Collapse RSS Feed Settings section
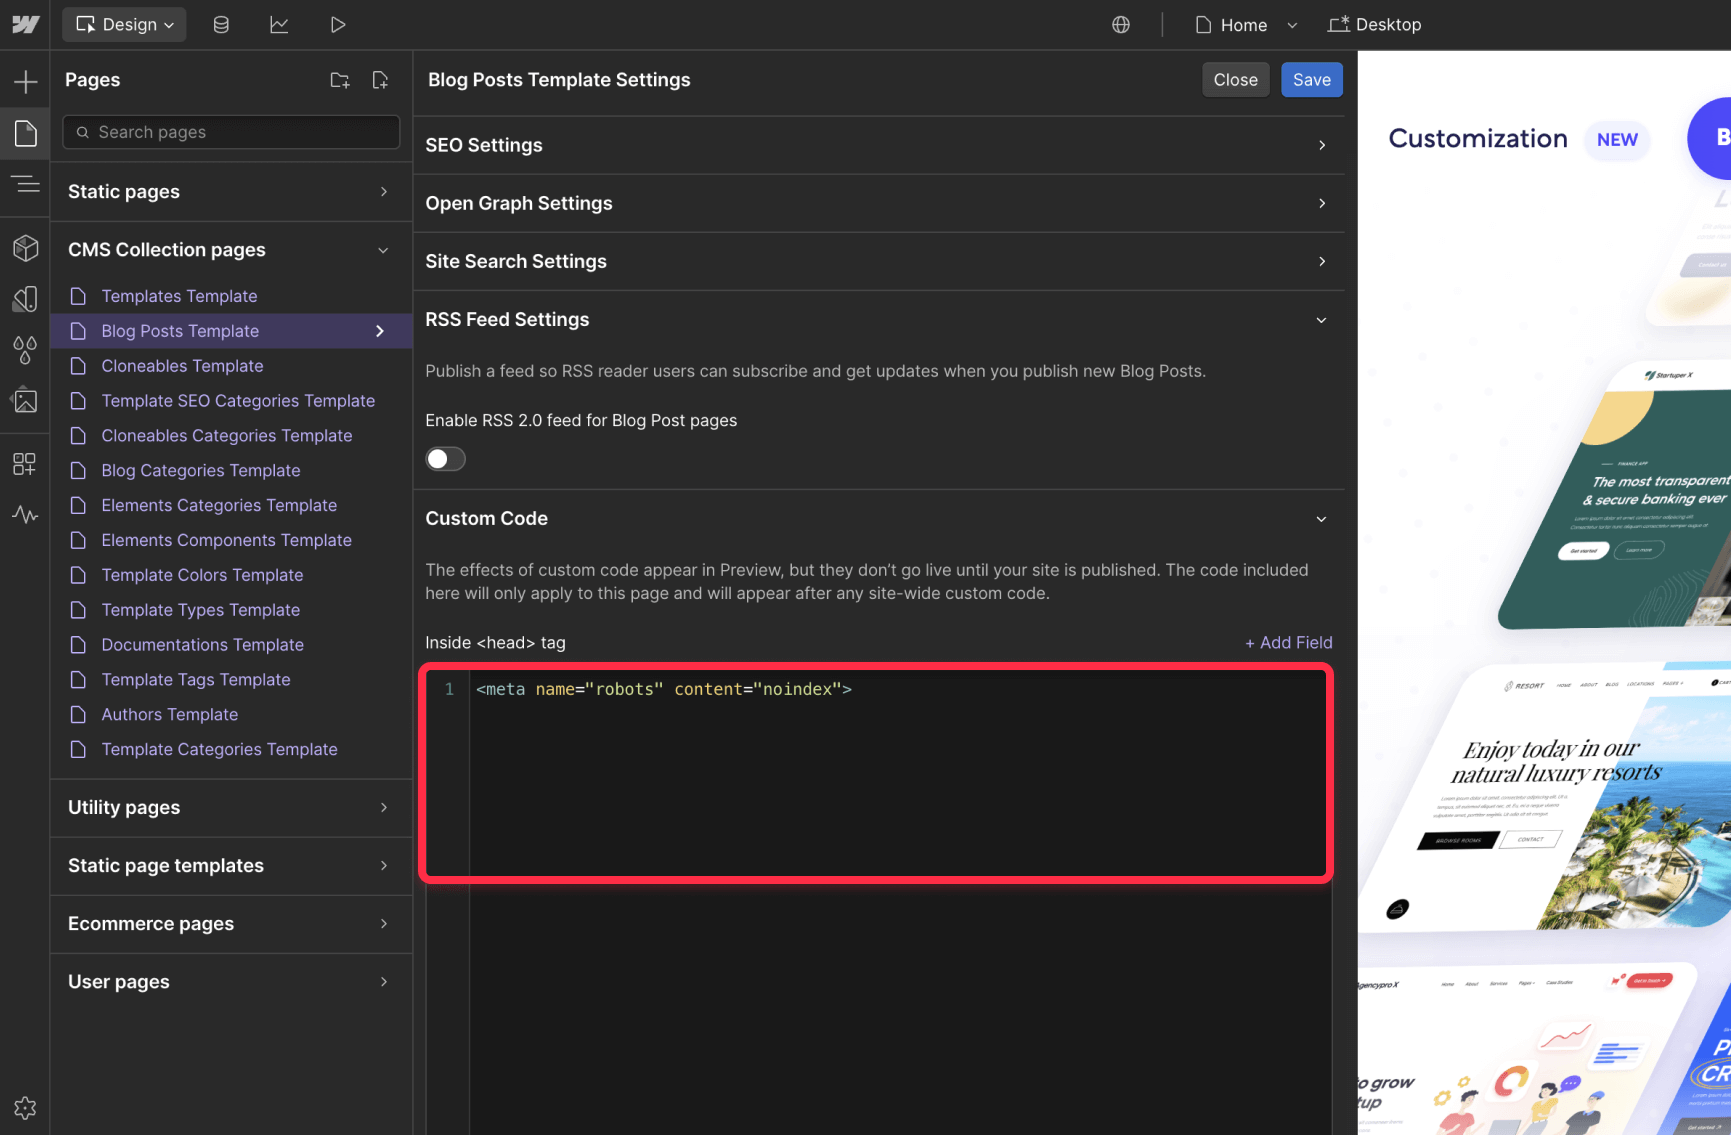The width and height of the screenshot is (1731, 1135). [879, 320]
